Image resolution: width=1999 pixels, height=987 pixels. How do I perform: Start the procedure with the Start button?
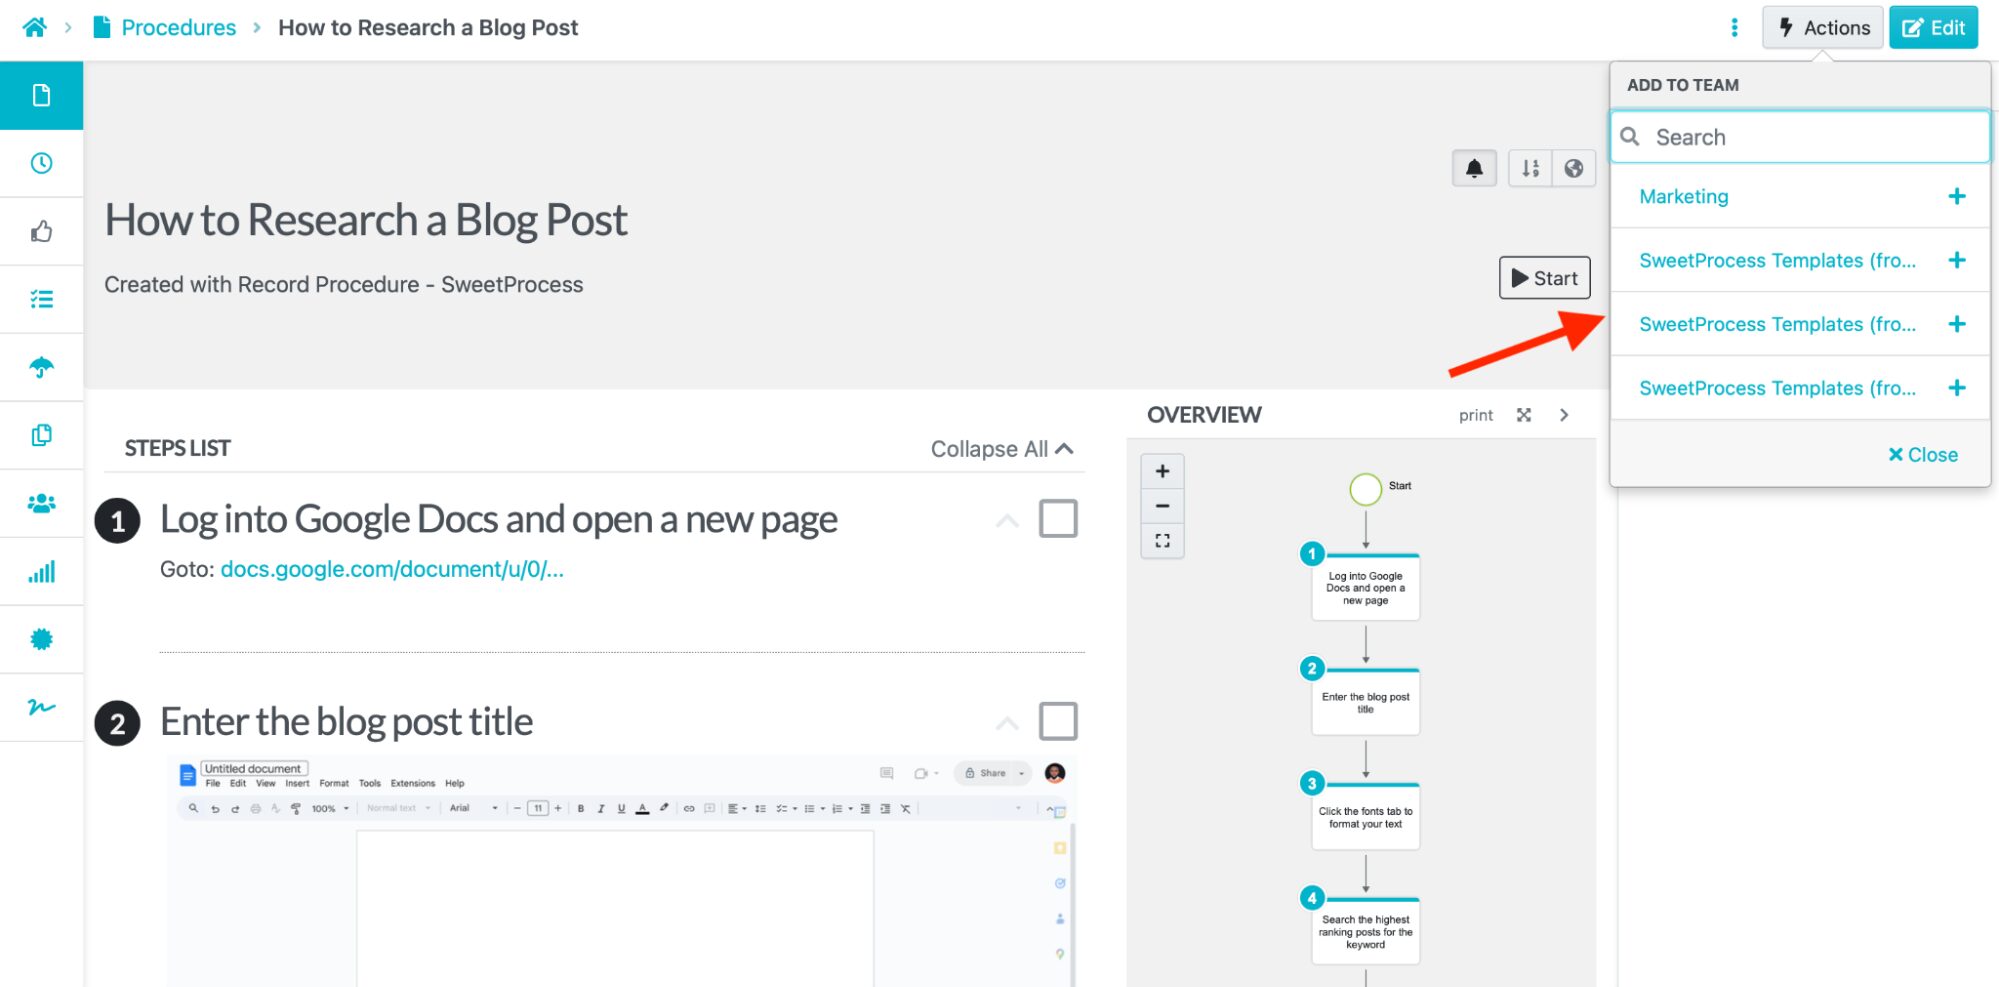pyautogui.click(x=1544, y=278)
